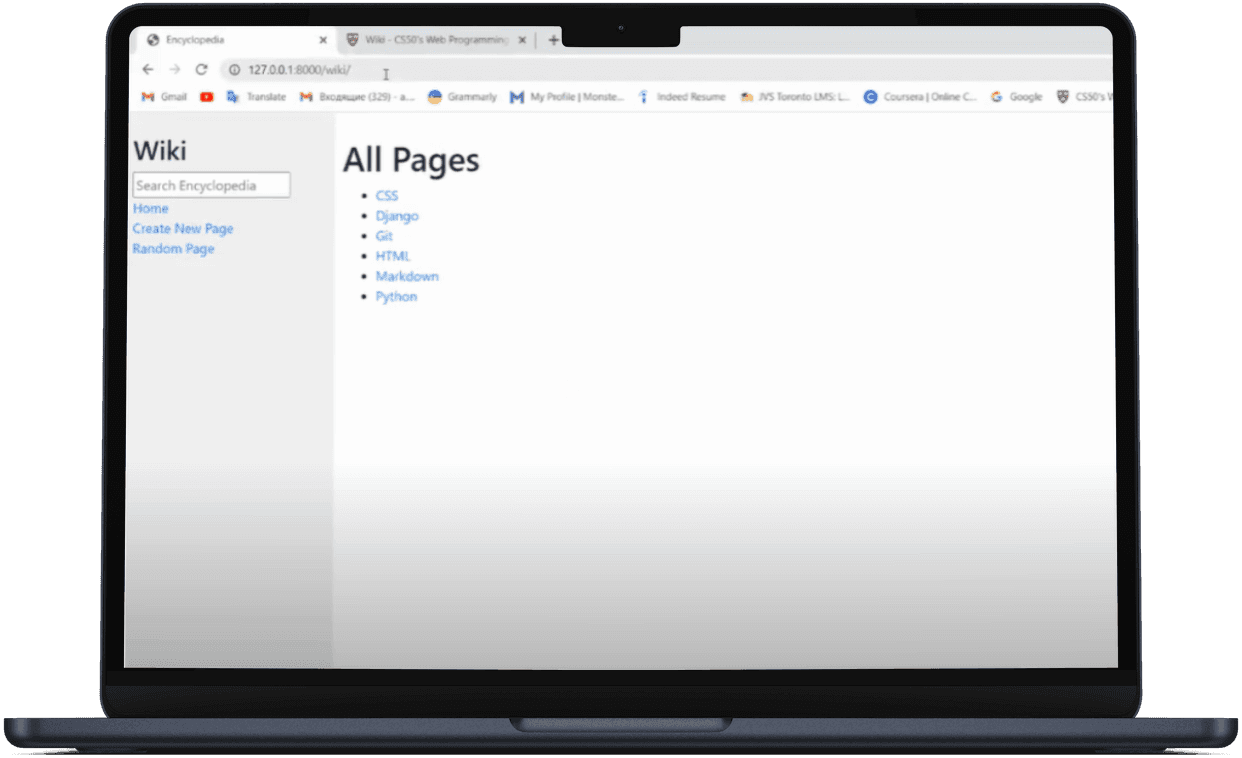Click the All Pages heading

pyautogui.click(x=411, y=160)
